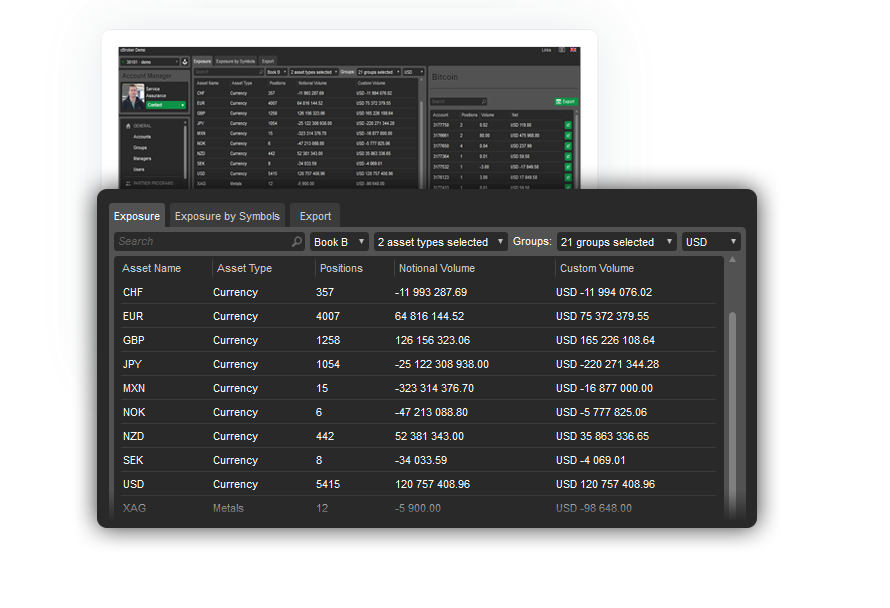Click the enlarged notional volume 52 381 343.00

(429, 436)
